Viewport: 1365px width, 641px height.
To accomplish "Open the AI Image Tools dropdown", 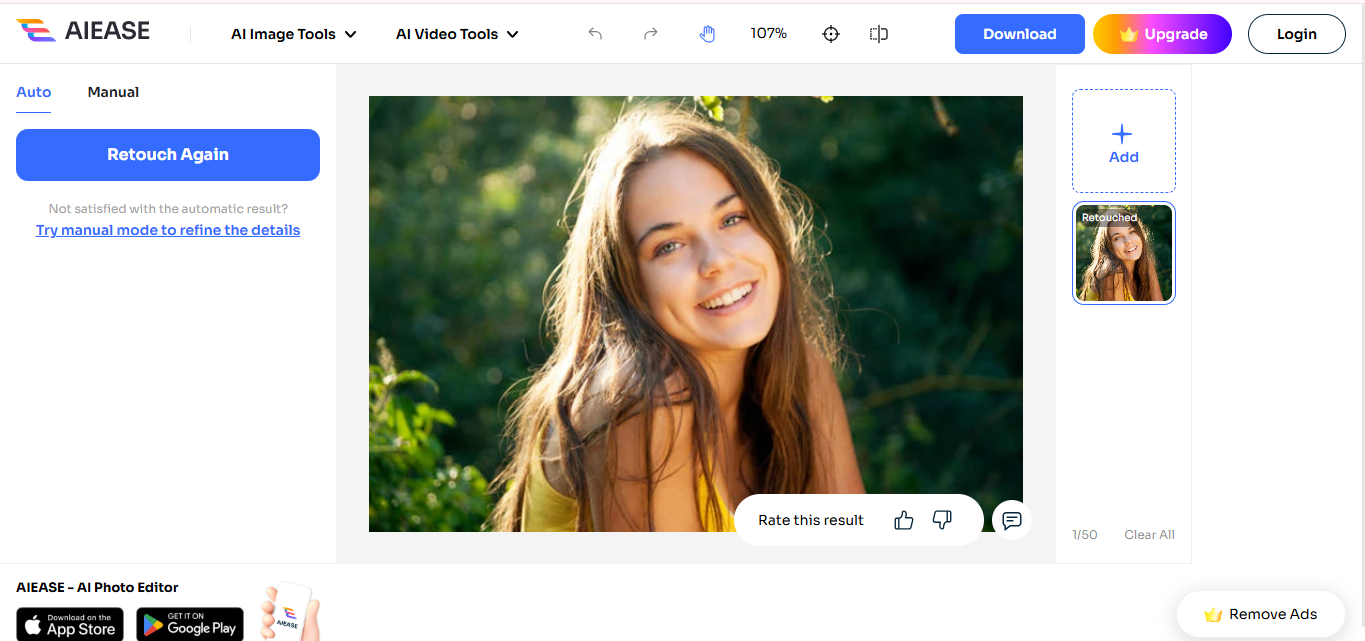I will coord(293,33).
